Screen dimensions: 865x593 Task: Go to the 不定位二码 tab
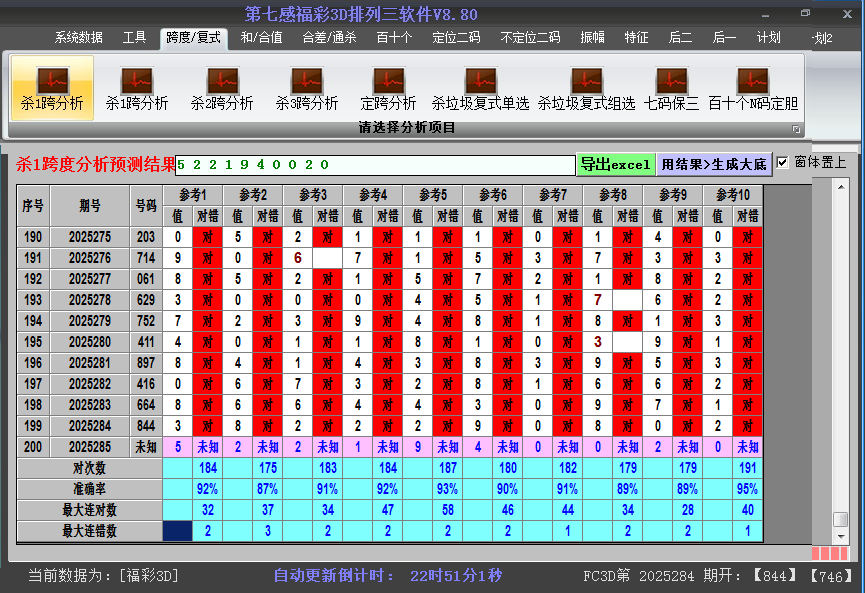click(x=530, y=38)
